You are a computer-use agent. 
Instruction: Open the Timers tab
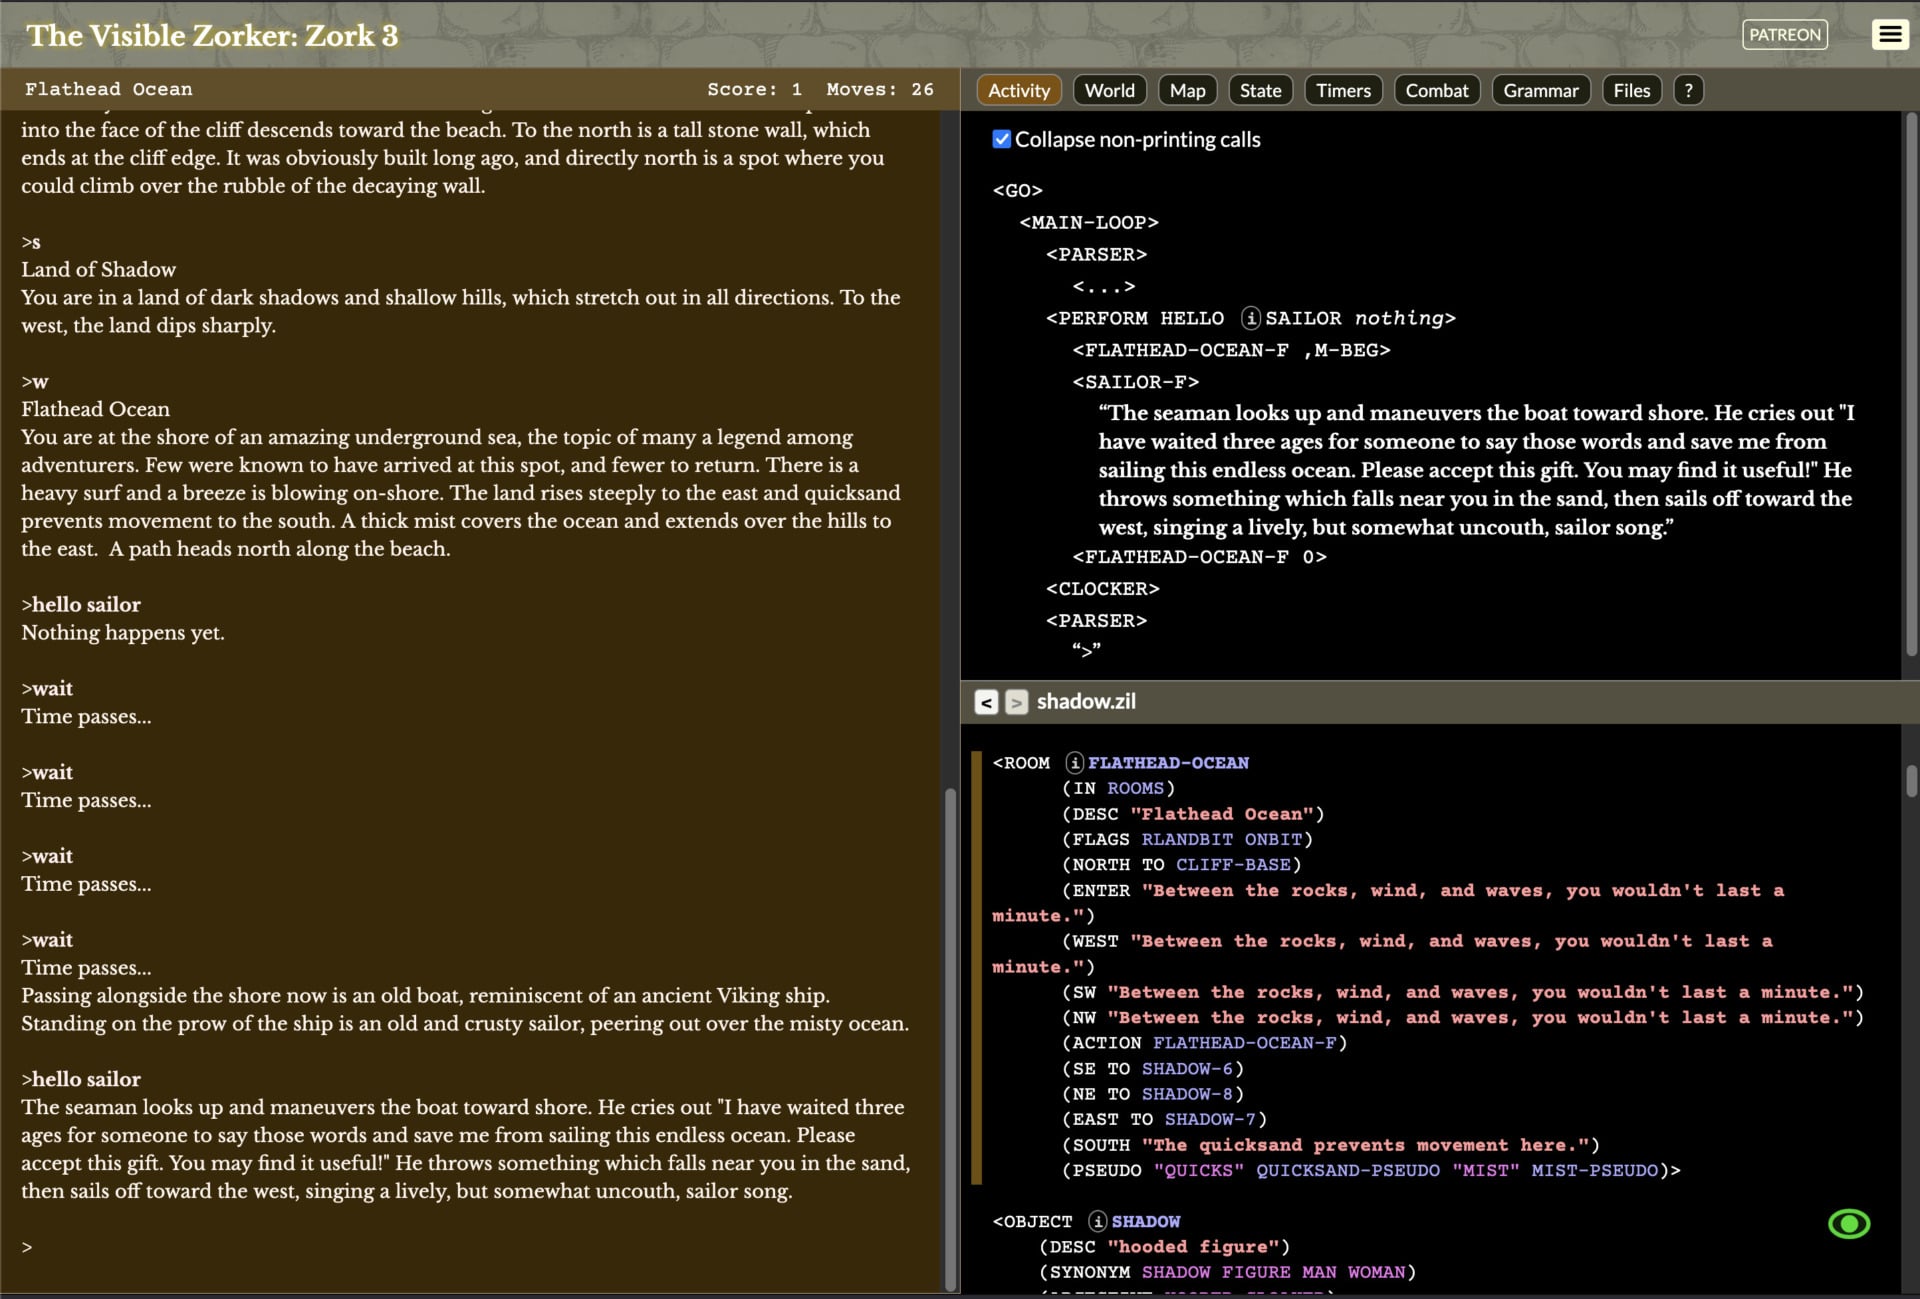tap(1343, 91)
